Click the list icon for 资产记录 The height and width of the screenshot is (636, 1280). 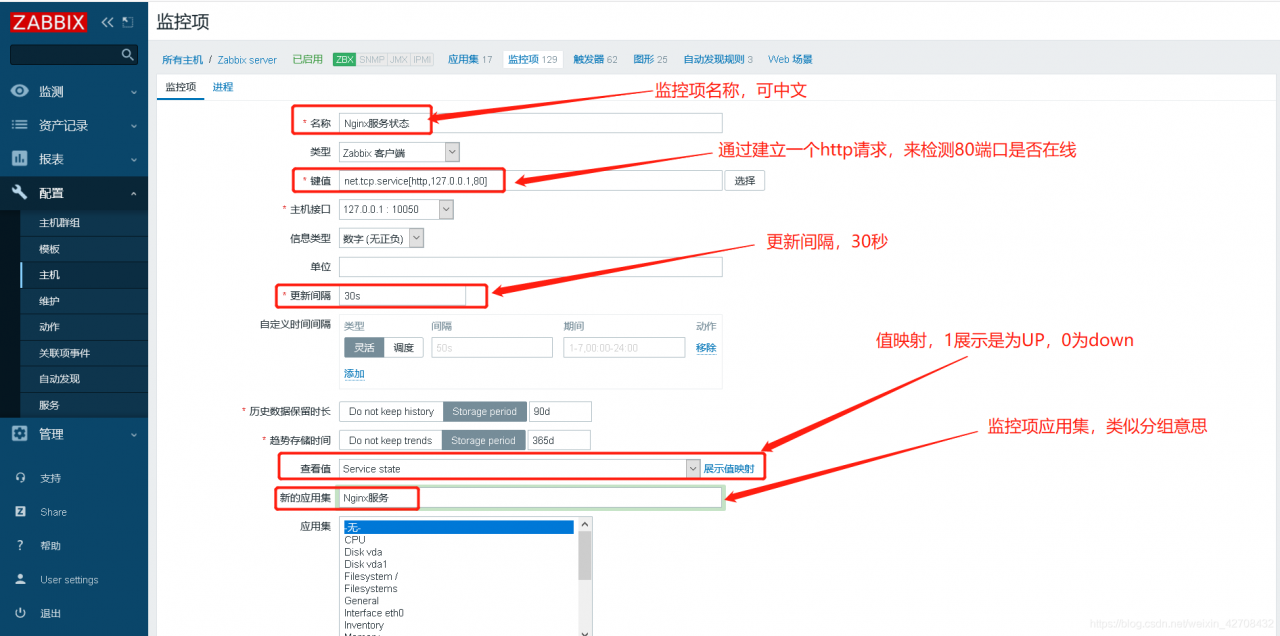pyautogui.click(x=19, y=125)
